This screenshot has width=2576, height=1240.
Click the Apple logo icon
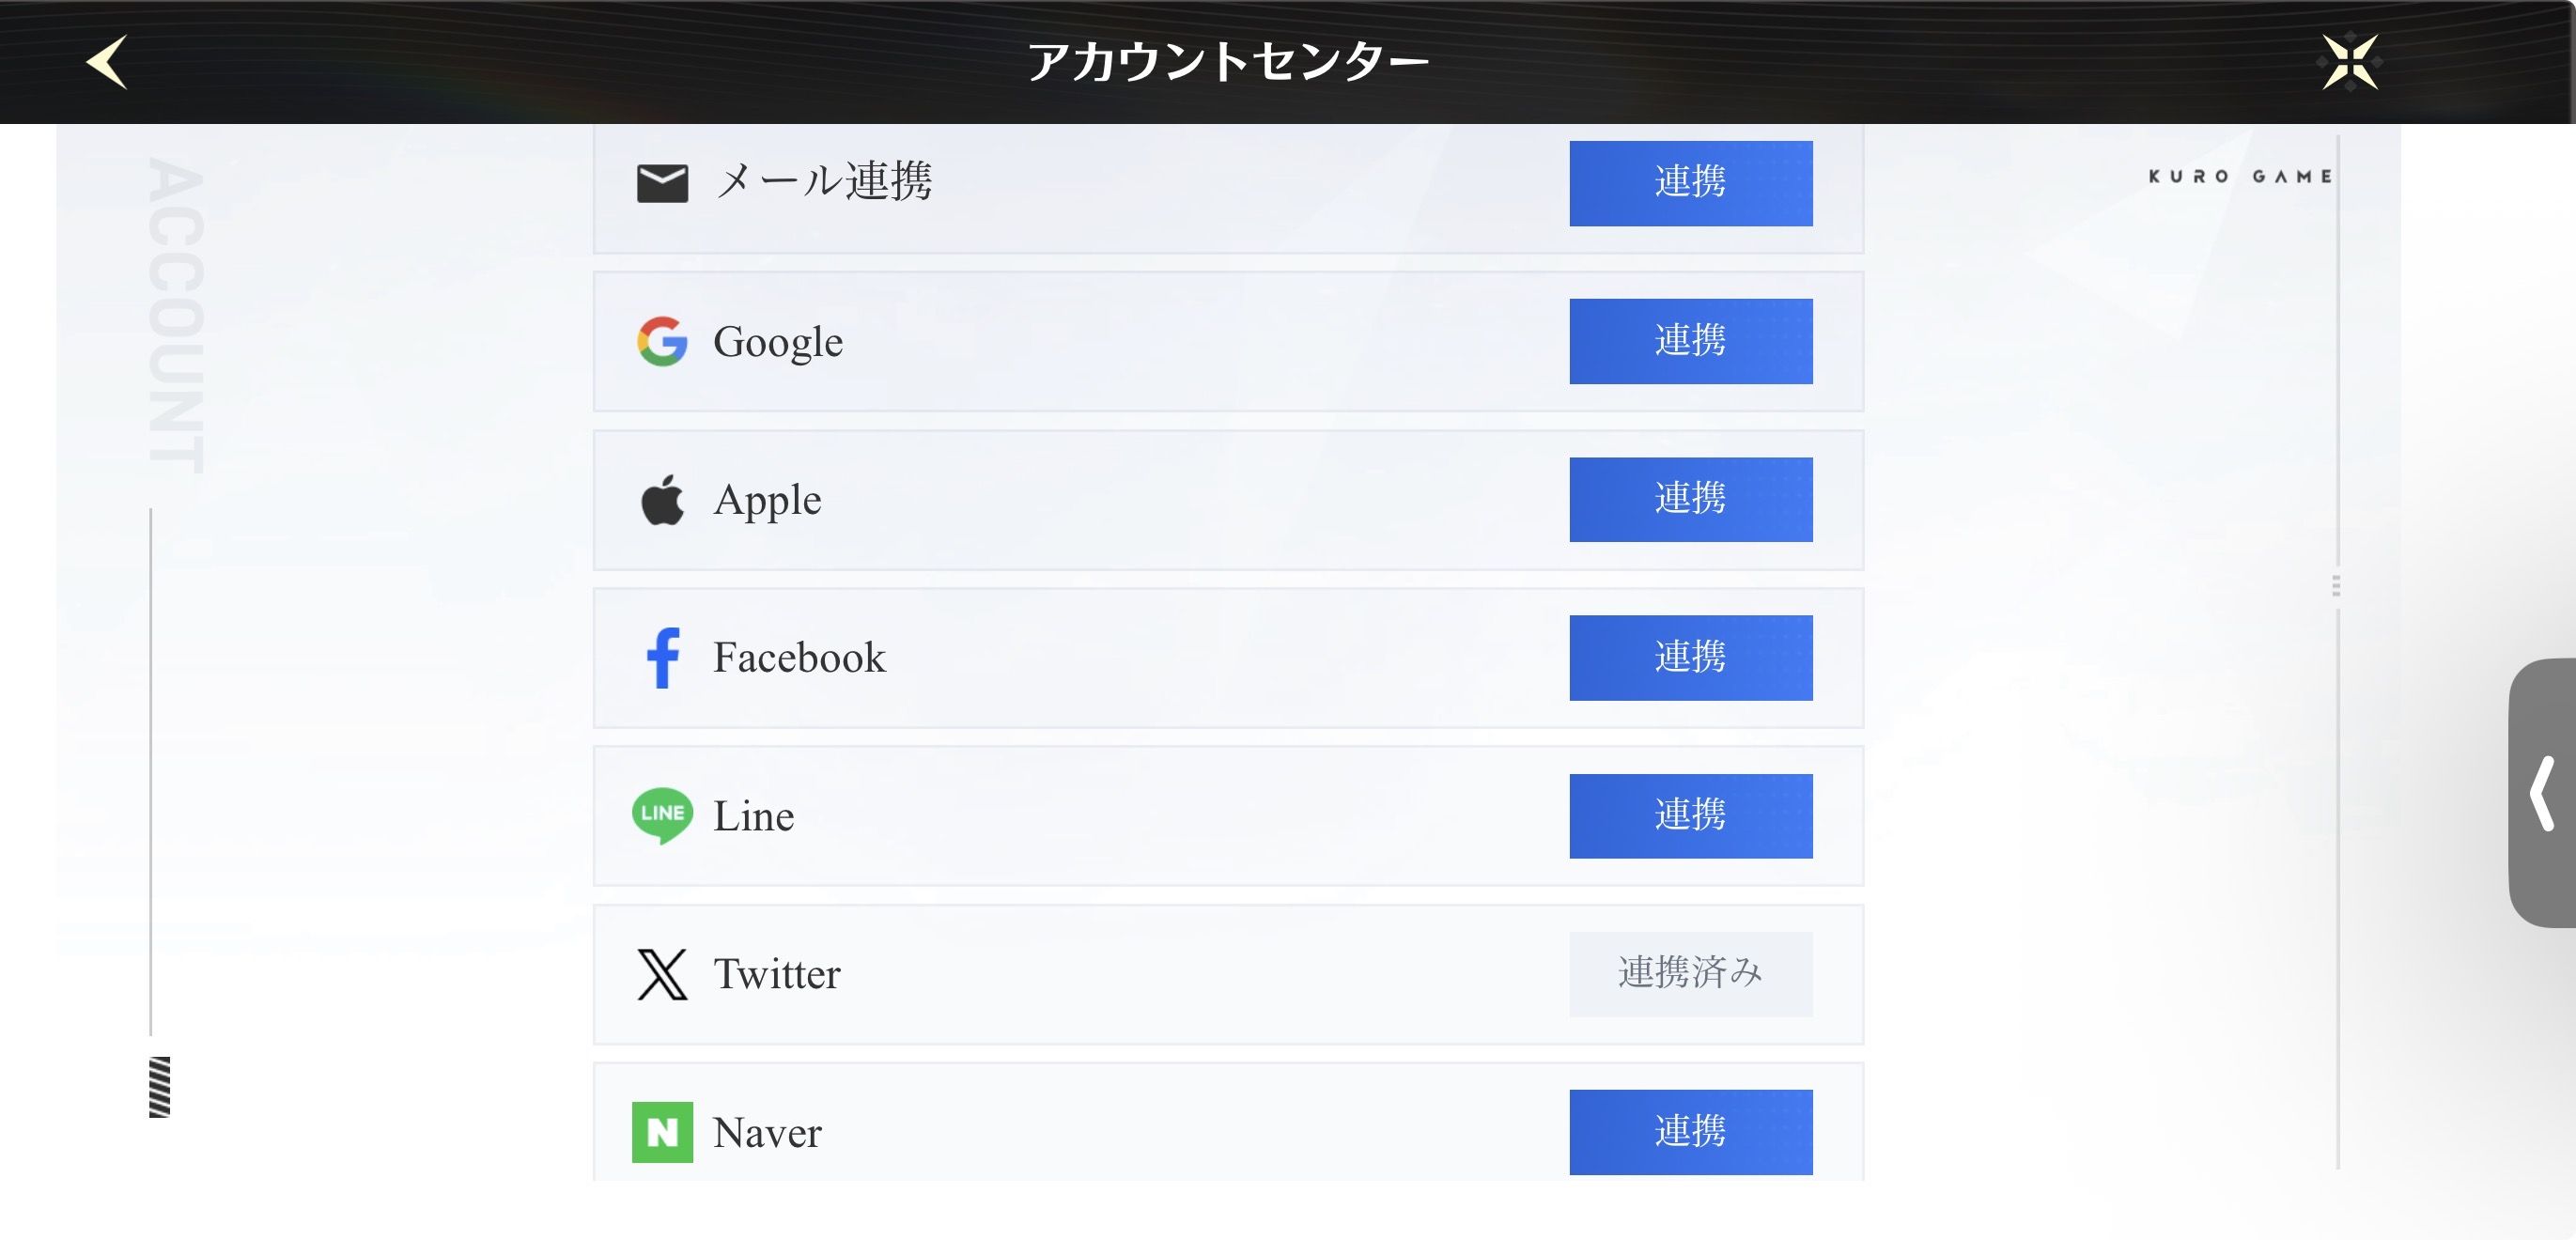662,500
